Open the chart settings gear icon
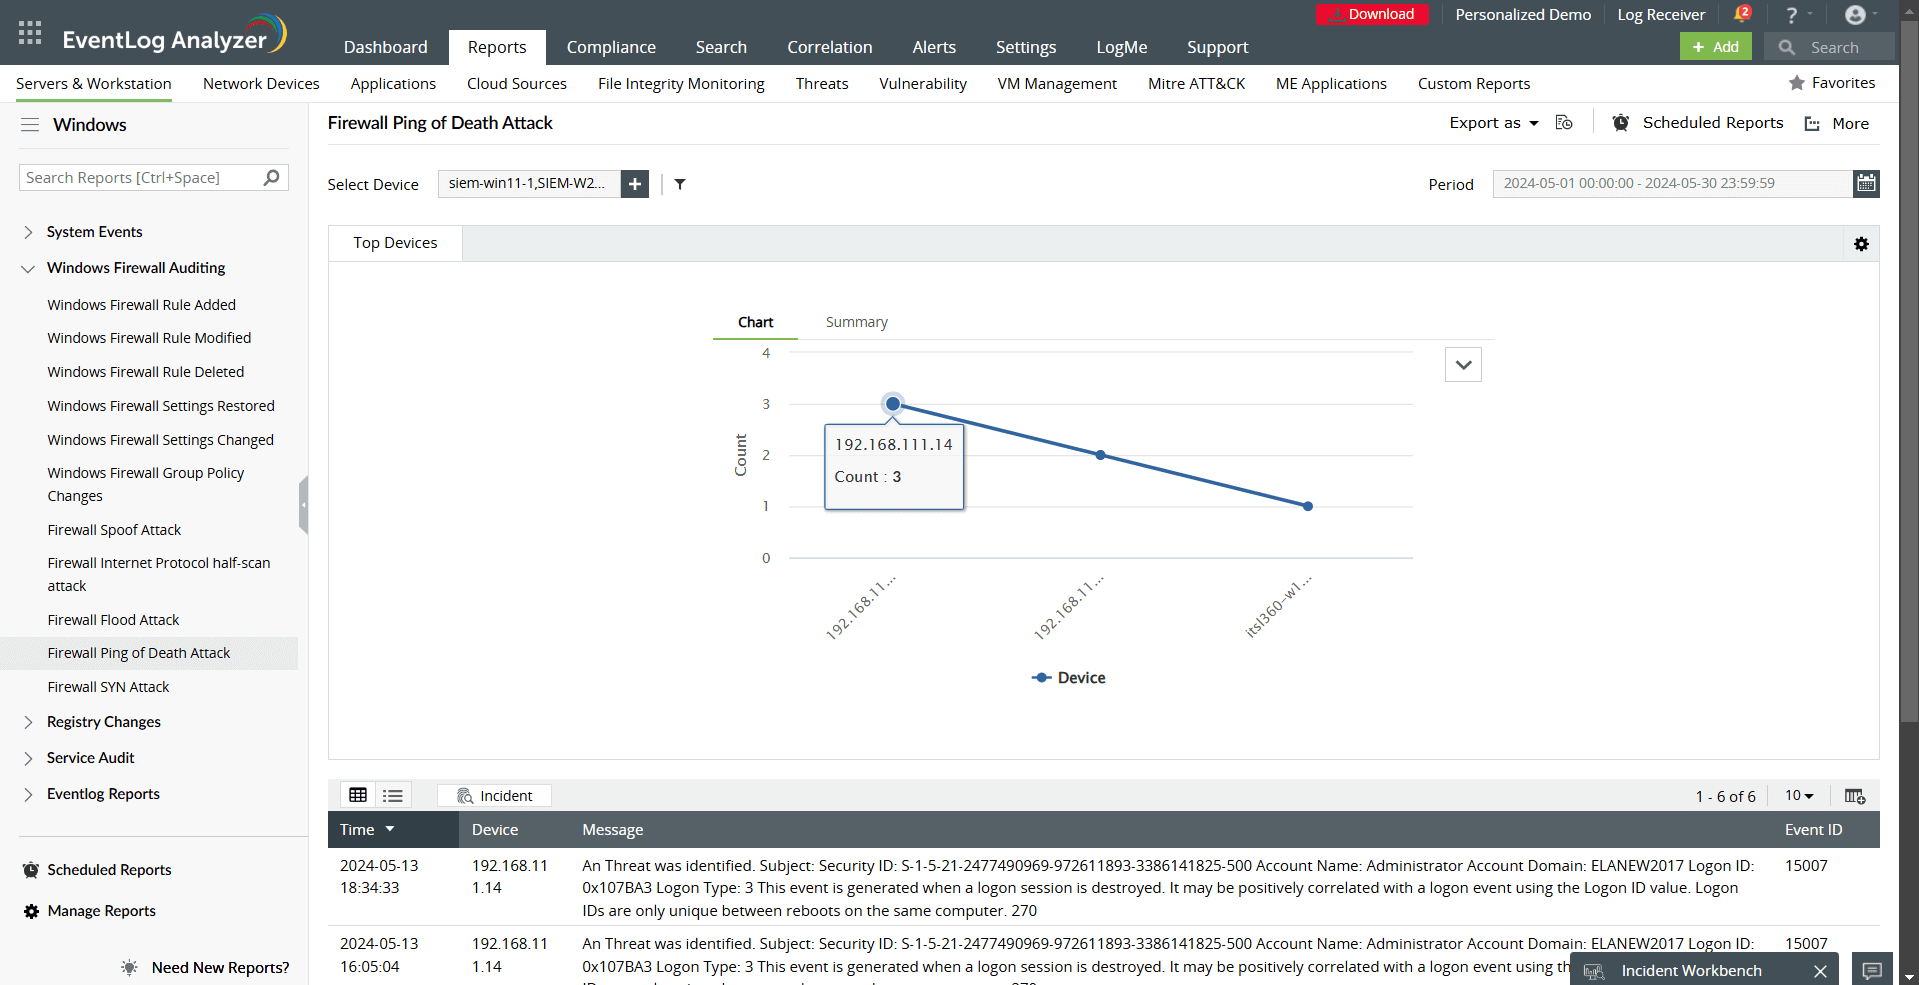The width and height of the screenshot is (1919, 985). 1861,243
